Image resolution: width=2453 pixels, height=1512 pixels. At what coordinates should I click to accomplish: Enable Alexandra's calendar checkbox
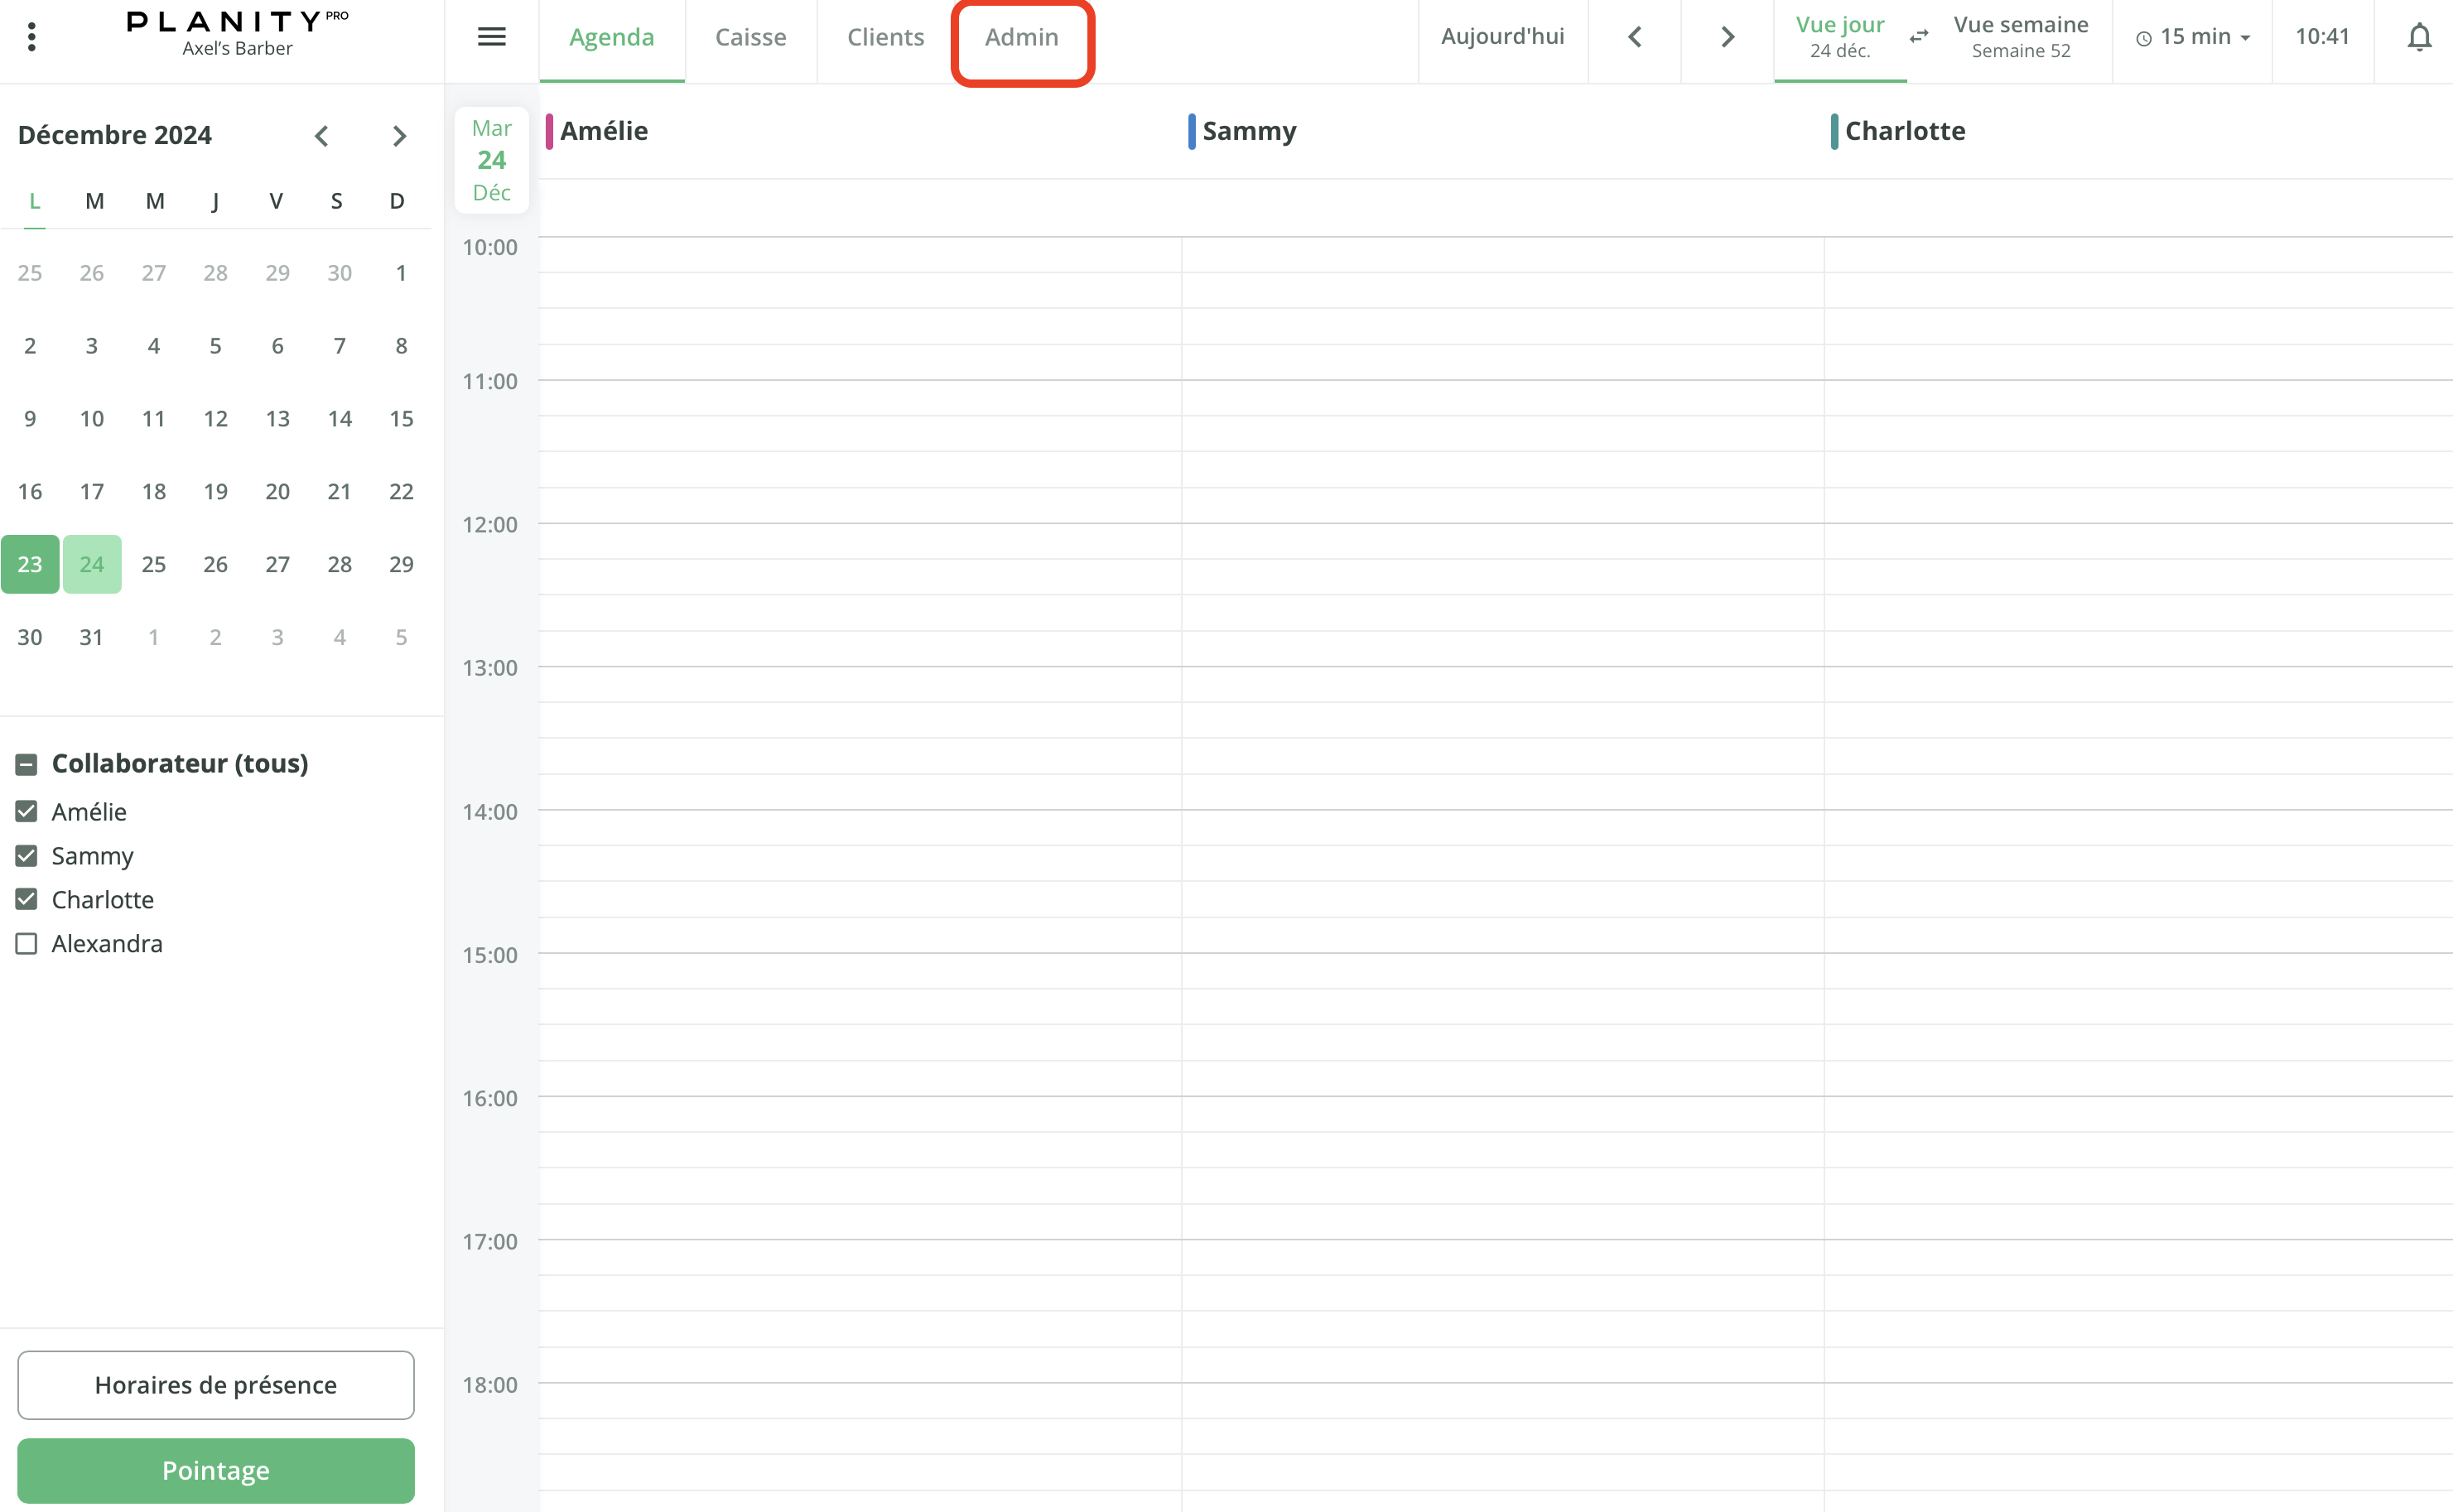[x=26, y=942]
